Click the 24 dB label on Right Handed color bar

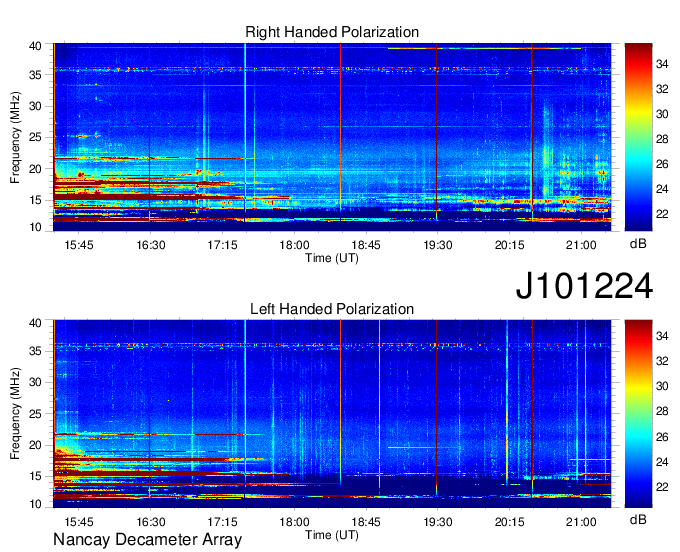point(662,189)
